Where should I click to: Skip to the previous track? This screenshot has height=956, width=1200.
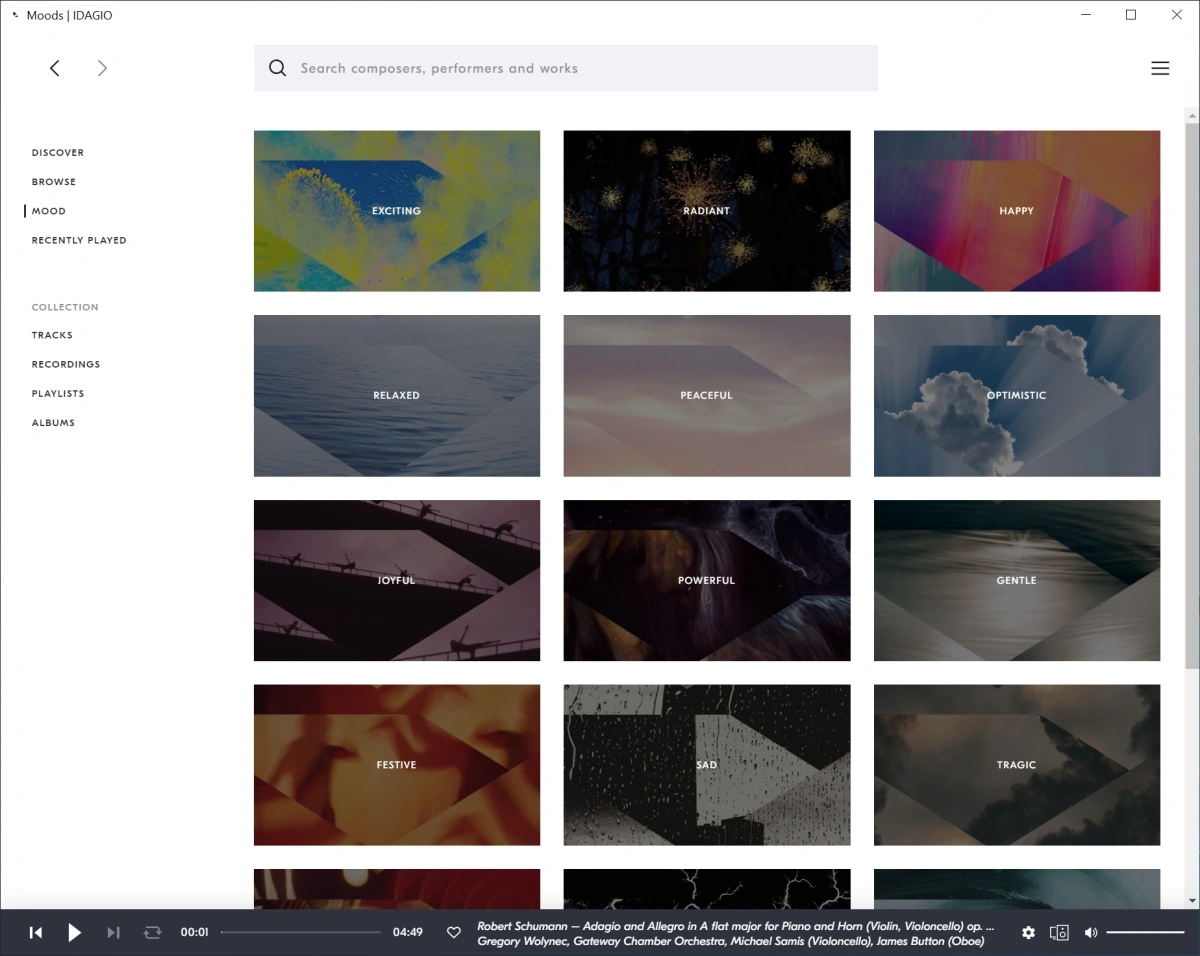36,932
